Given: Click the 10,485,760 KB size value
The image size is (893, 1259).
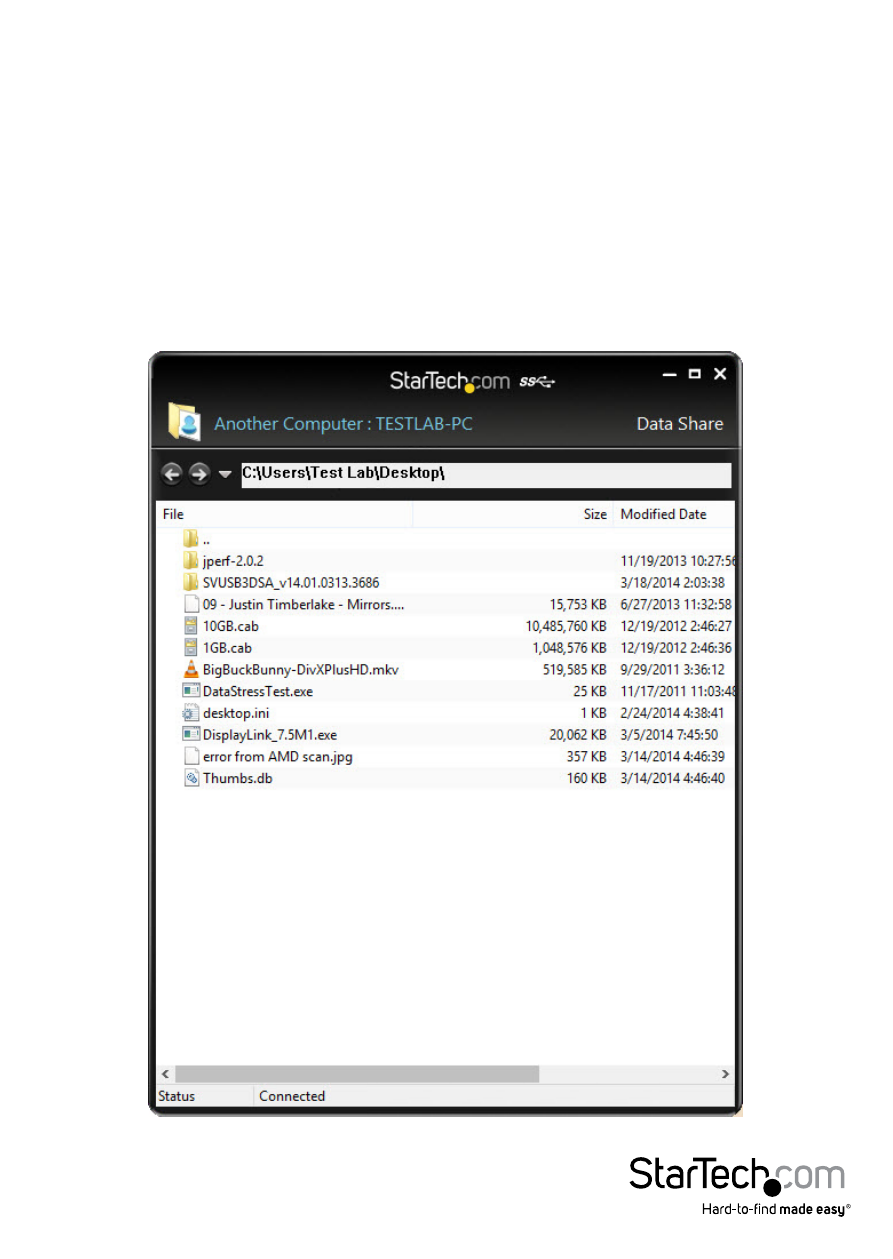Looking at the screenshot, I should [566, 626].
